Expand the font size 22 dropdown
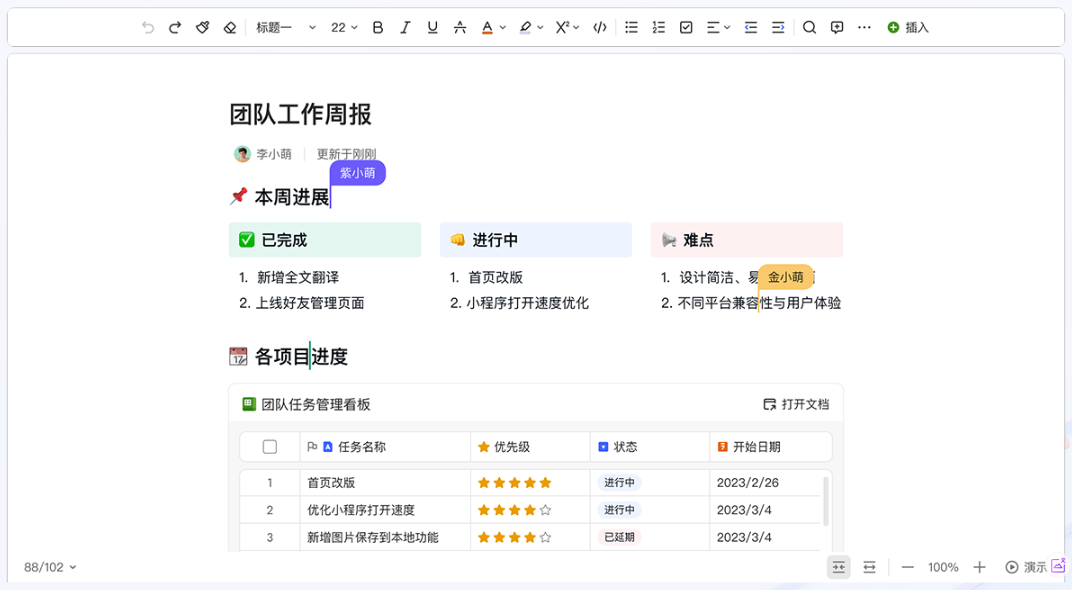The height and width of the screenshot is (590, 1072). coord(344,28)
